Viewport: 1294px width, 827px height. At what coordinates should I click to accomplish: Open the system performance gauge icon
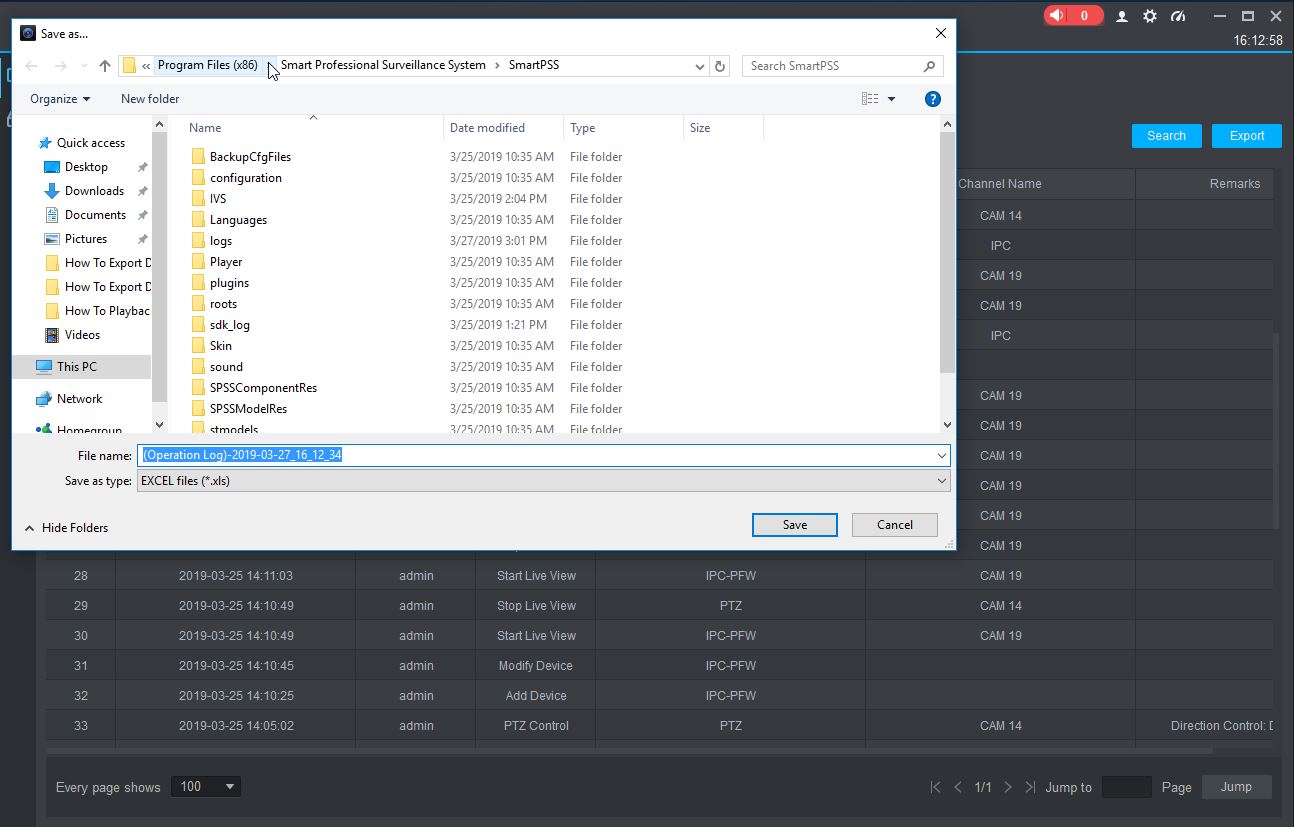coord(1178,16)
